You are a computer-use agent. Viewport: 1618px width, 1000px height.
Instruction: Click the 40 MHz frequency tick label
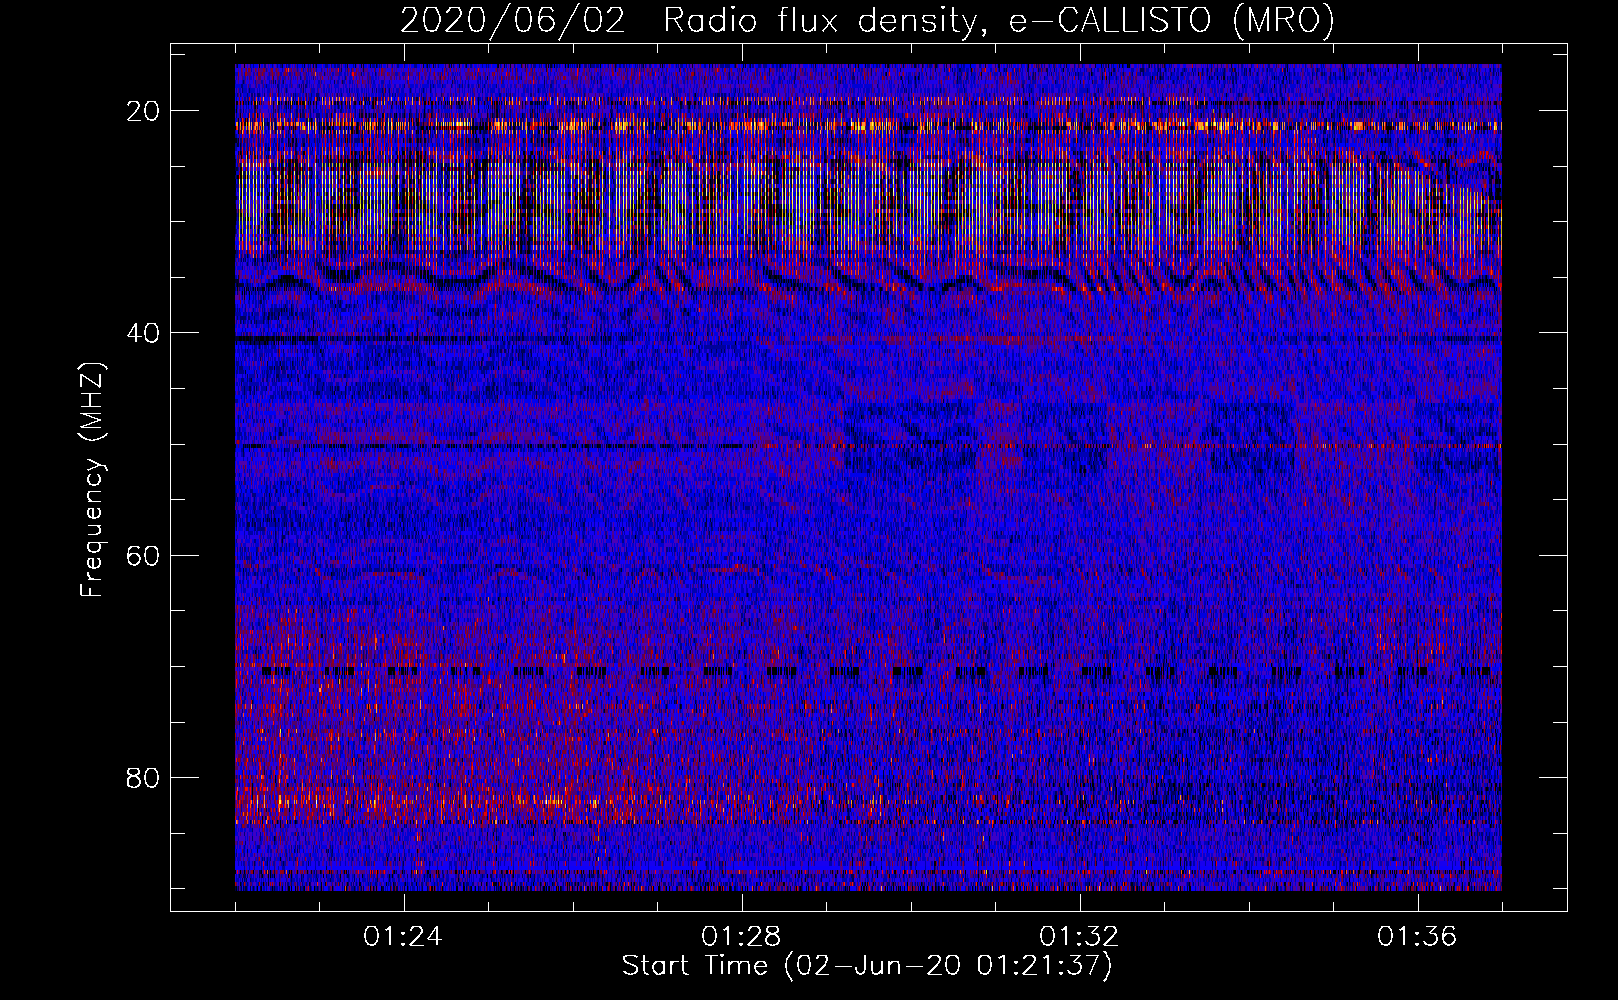pyautogui.click(x=144, y=333)
